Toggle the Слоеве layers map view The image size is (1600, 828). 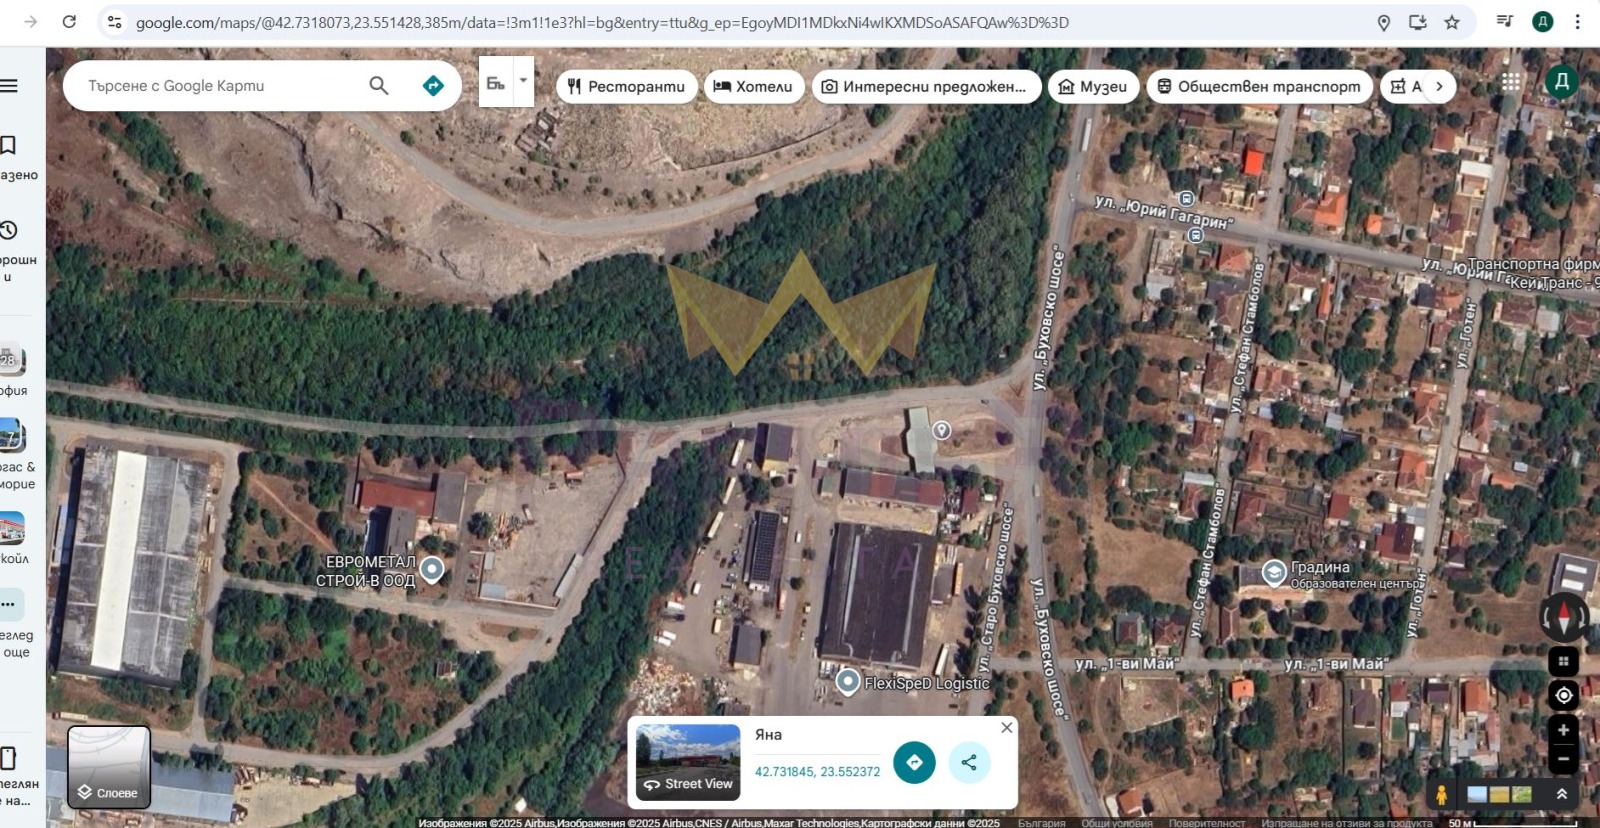pyautogui.click(x=109, y=767)
